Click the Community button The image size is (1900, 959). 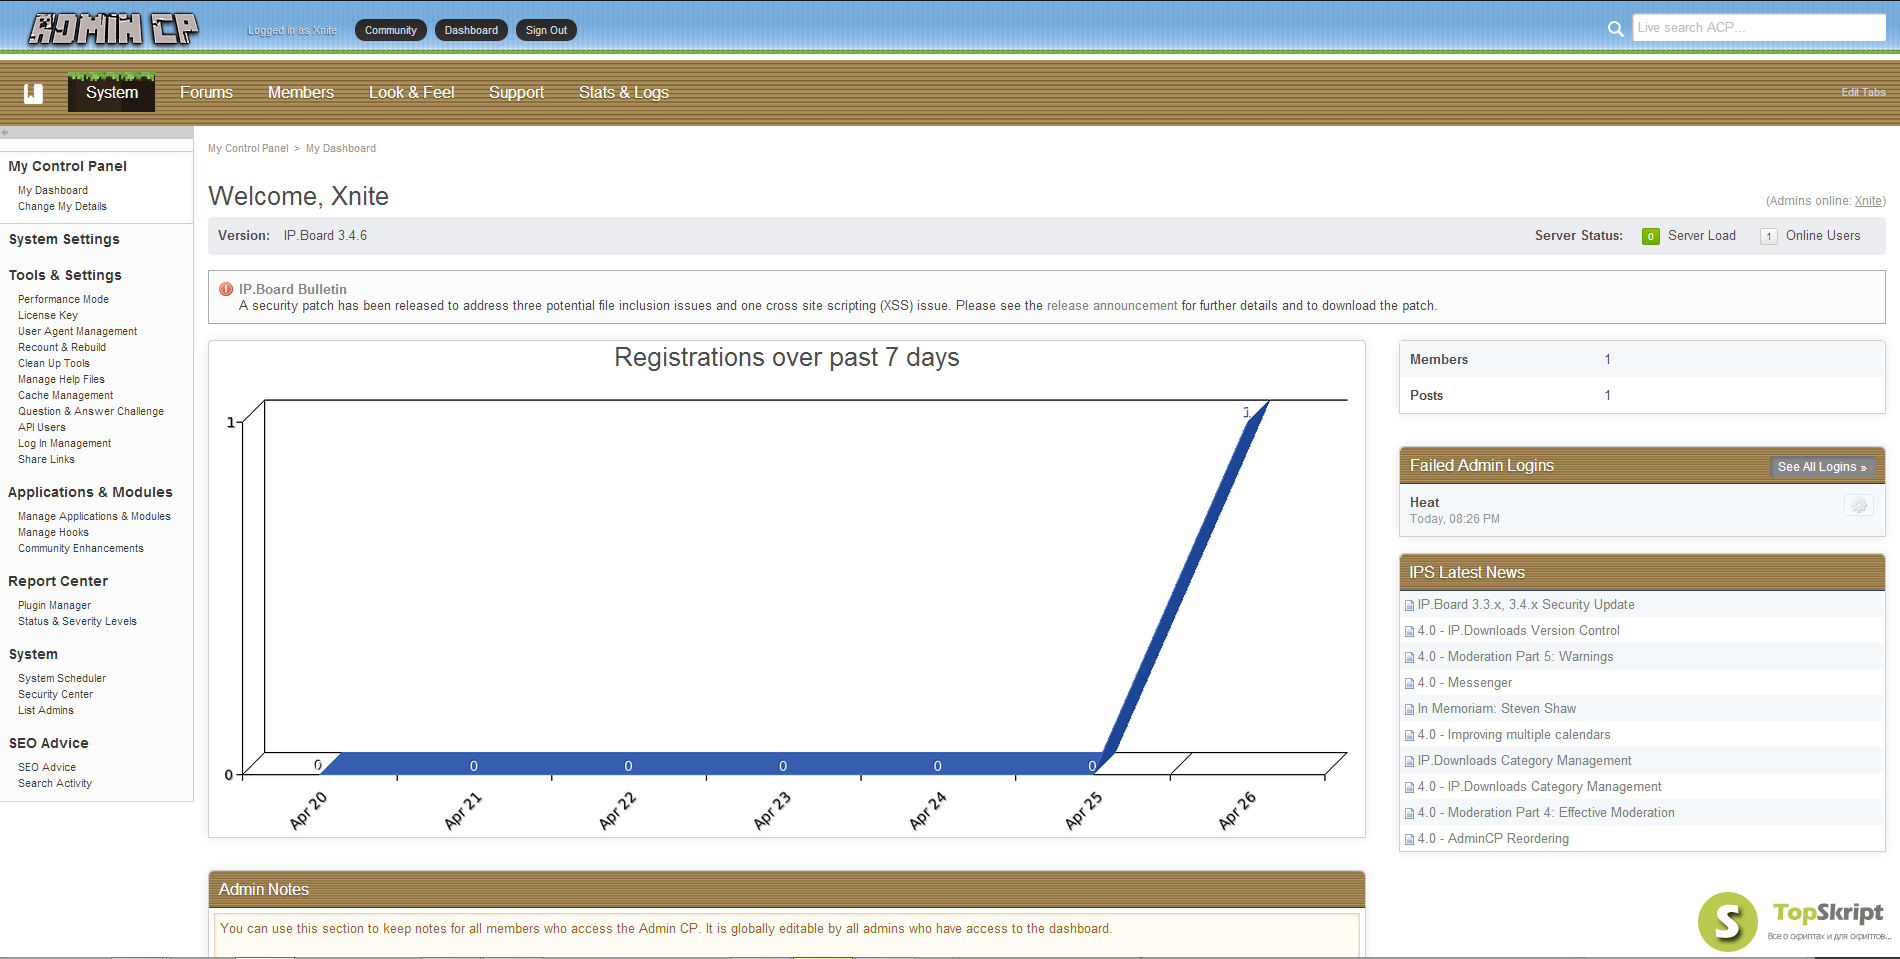coord(391,30)
